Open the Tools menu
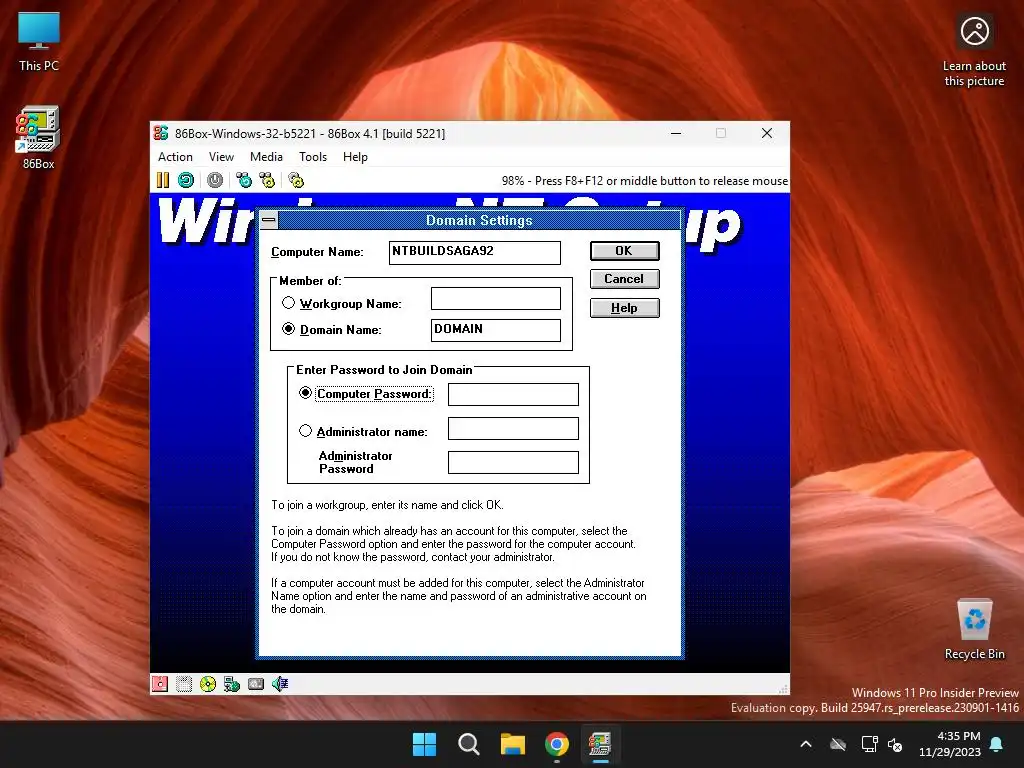 click(313, 157)
